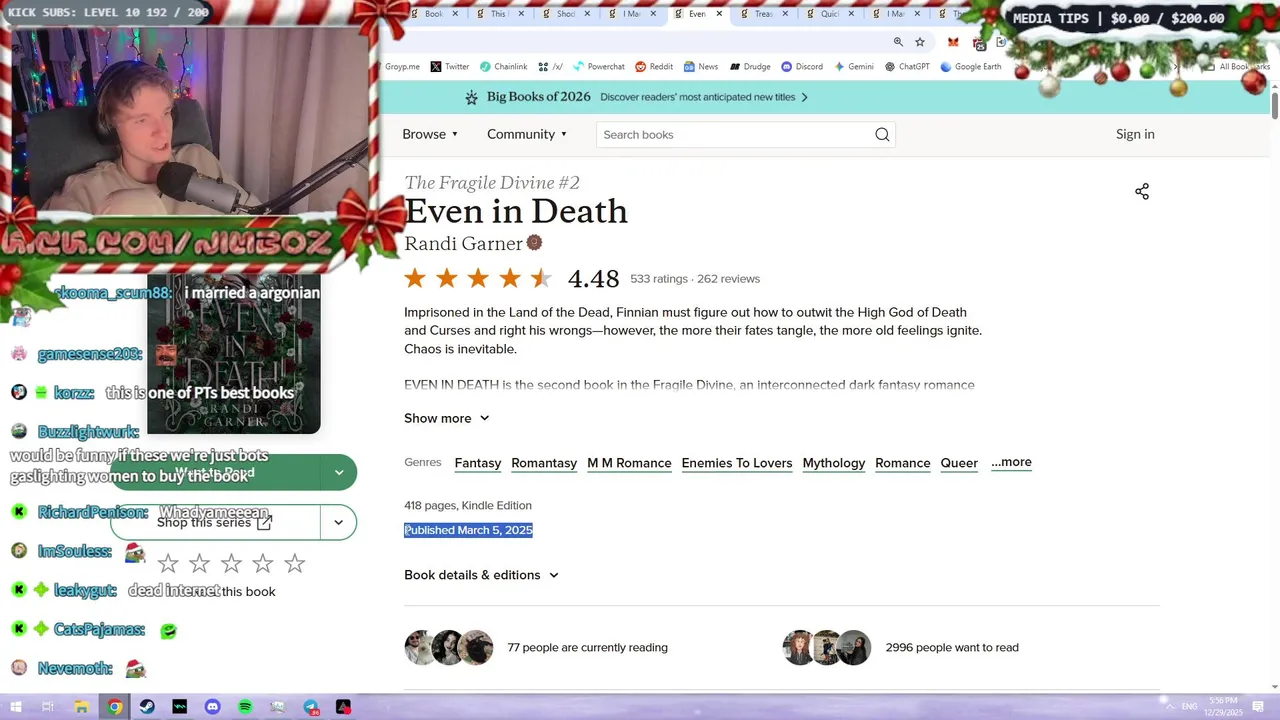The width and height of the screenshot is (1280, 720).
Task: Expand description with Show more
Action: tap(447, 418)
